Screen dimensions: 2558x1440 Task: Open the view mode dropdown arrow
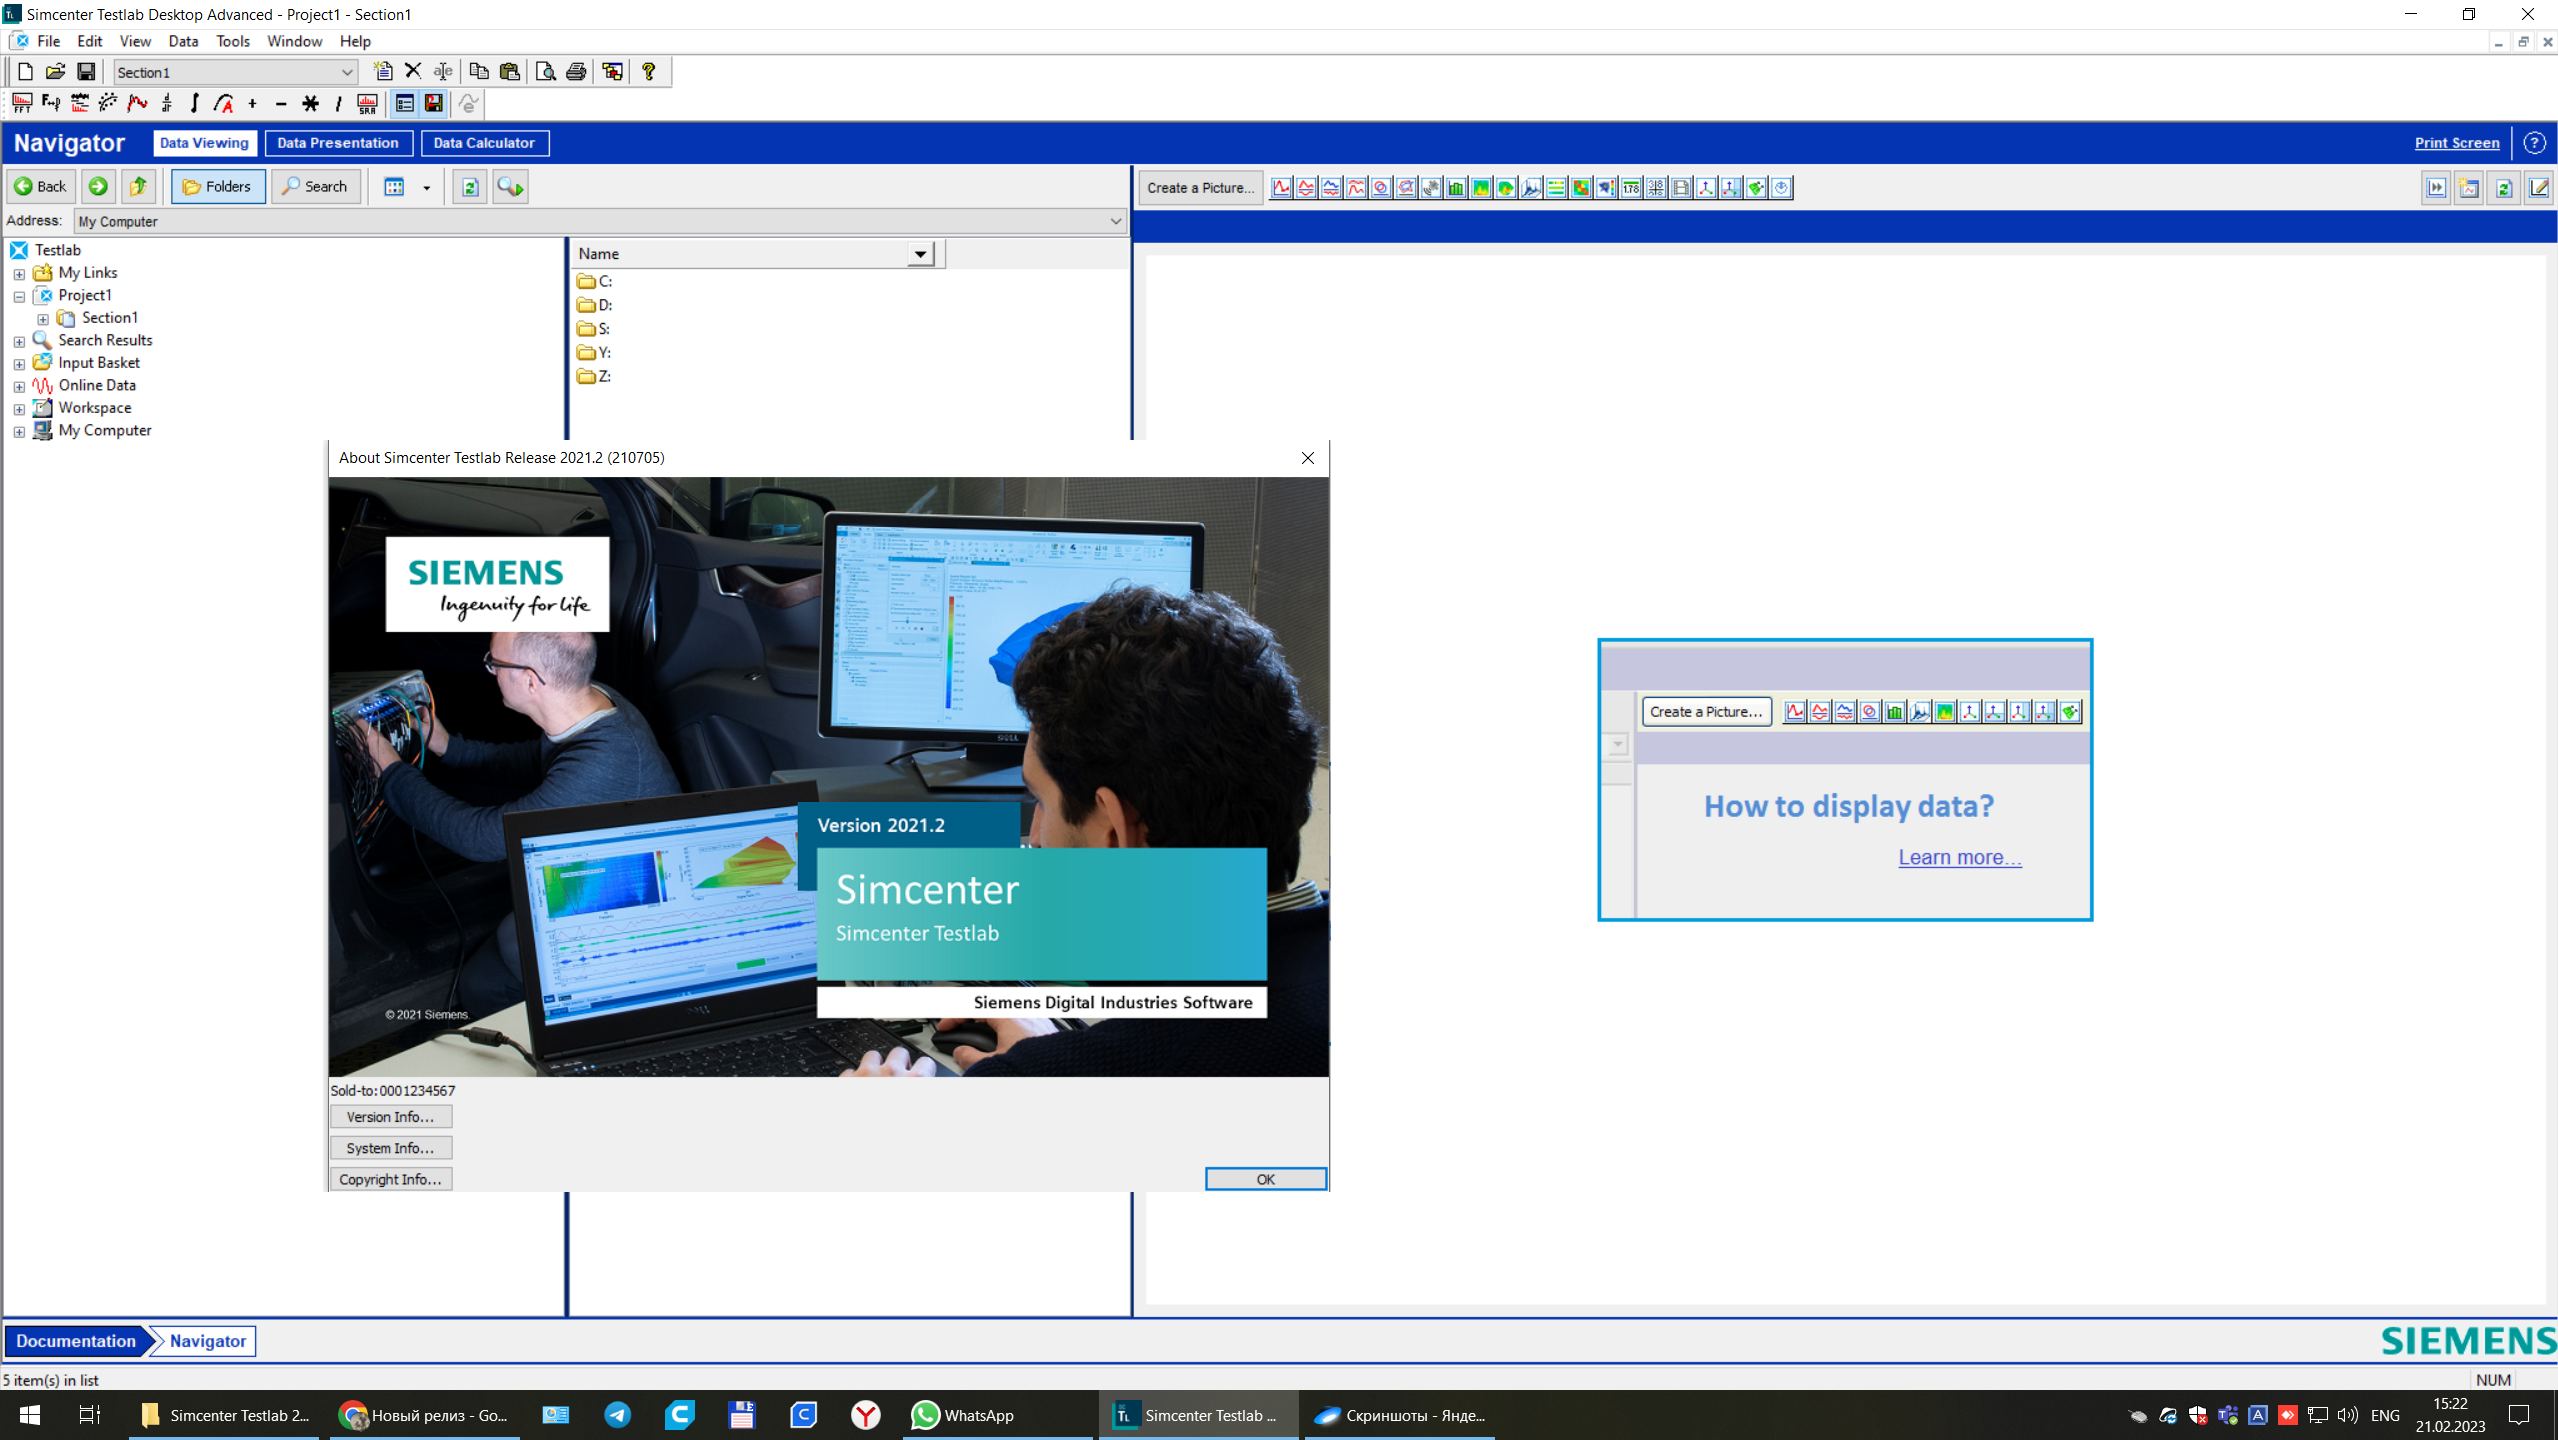(426, 187)
